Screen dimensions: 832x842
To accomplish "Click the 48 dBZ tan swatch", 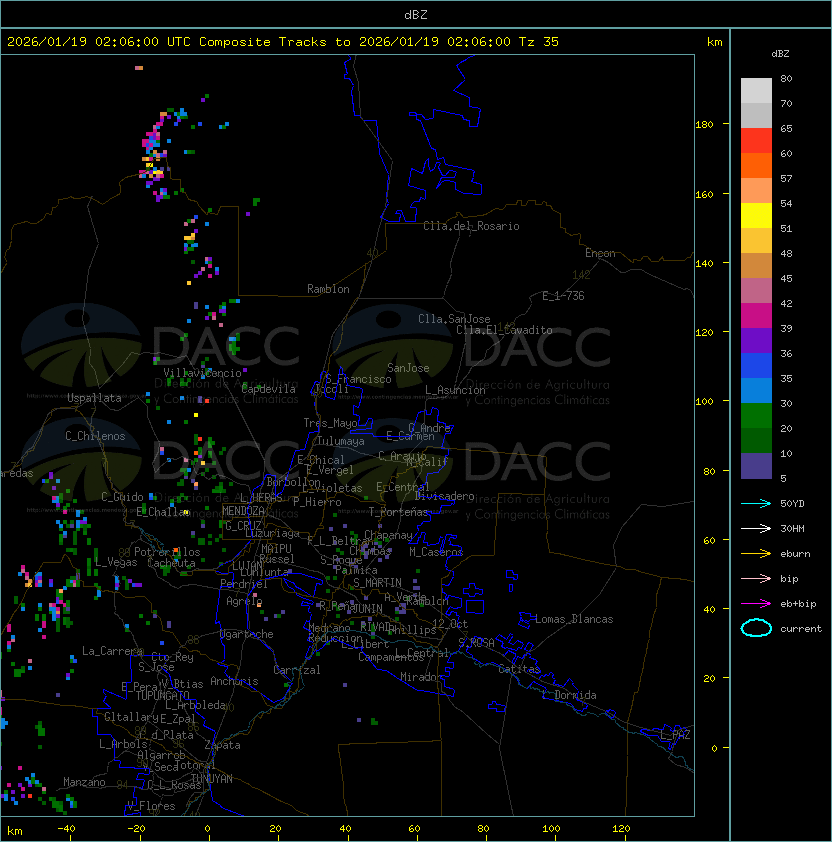I will click(756, 265).
